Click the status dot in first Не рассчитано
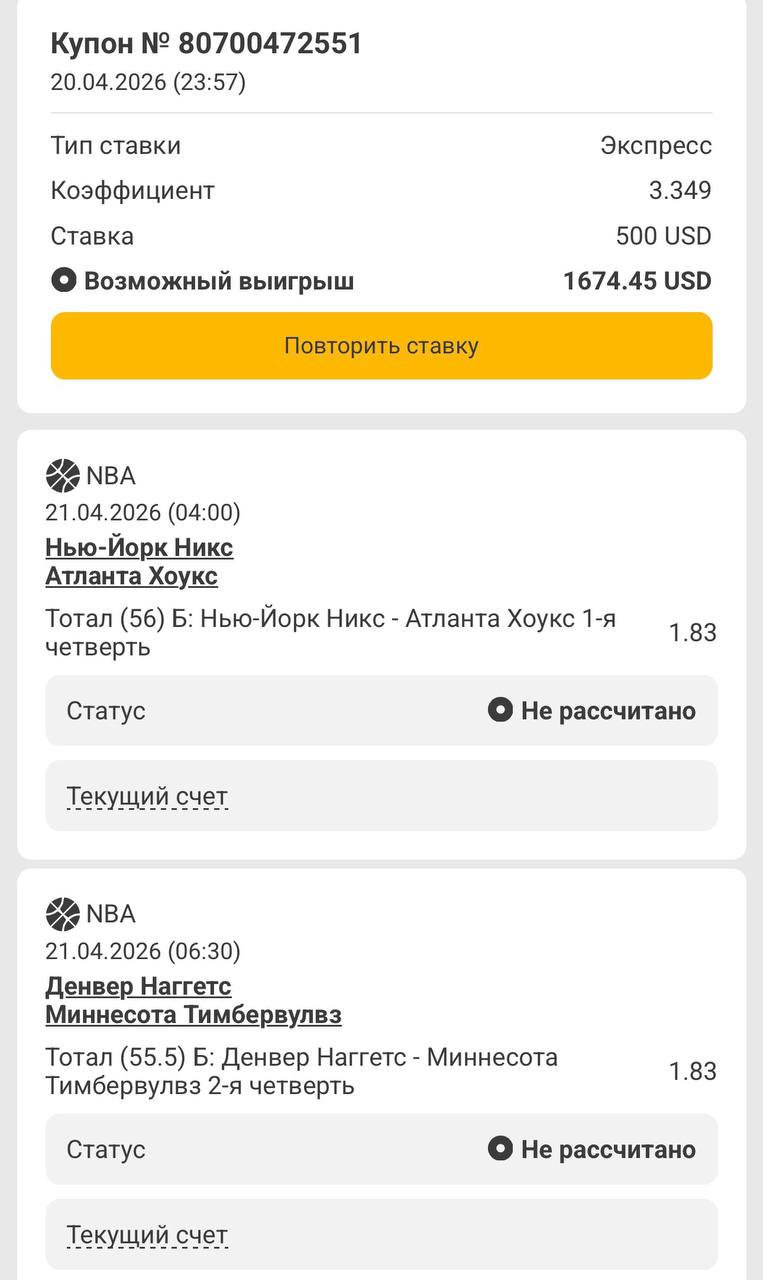This screenshot has width=763, height=1280. pos(500,711)
